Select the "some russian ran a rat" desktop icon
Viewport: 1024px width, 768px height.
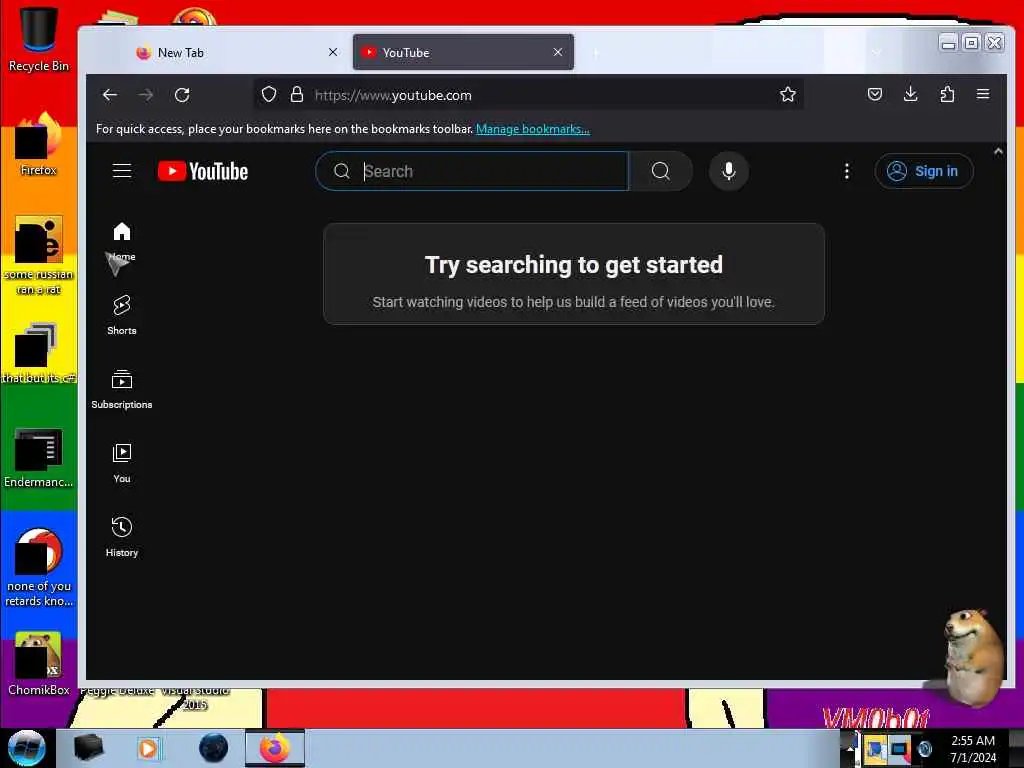click(39, 255)
